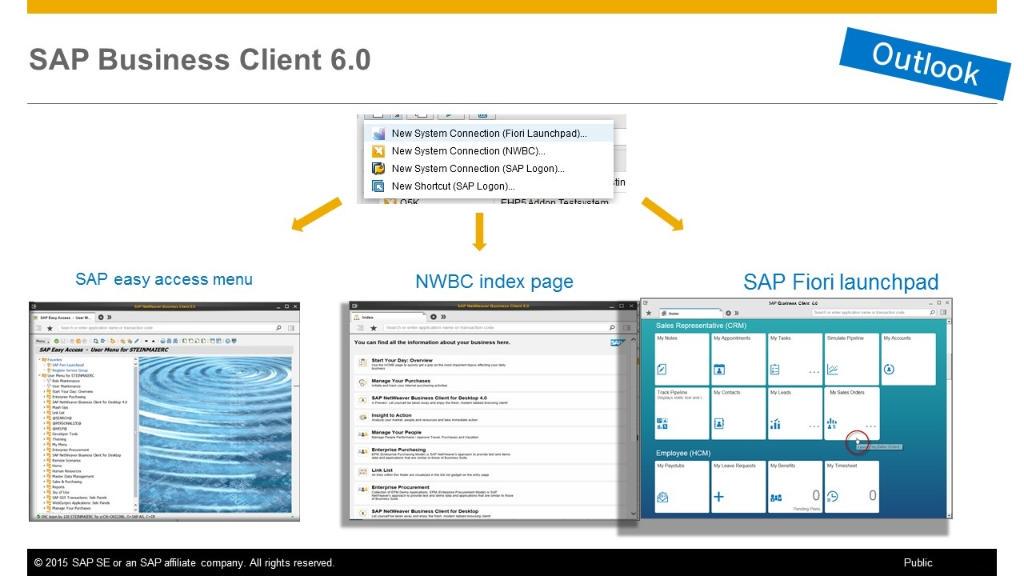The width and height of the screenshot is (1024, 576).
Task: Click the side panel icon in Fiori launchpad window
Action: point(944,313)
